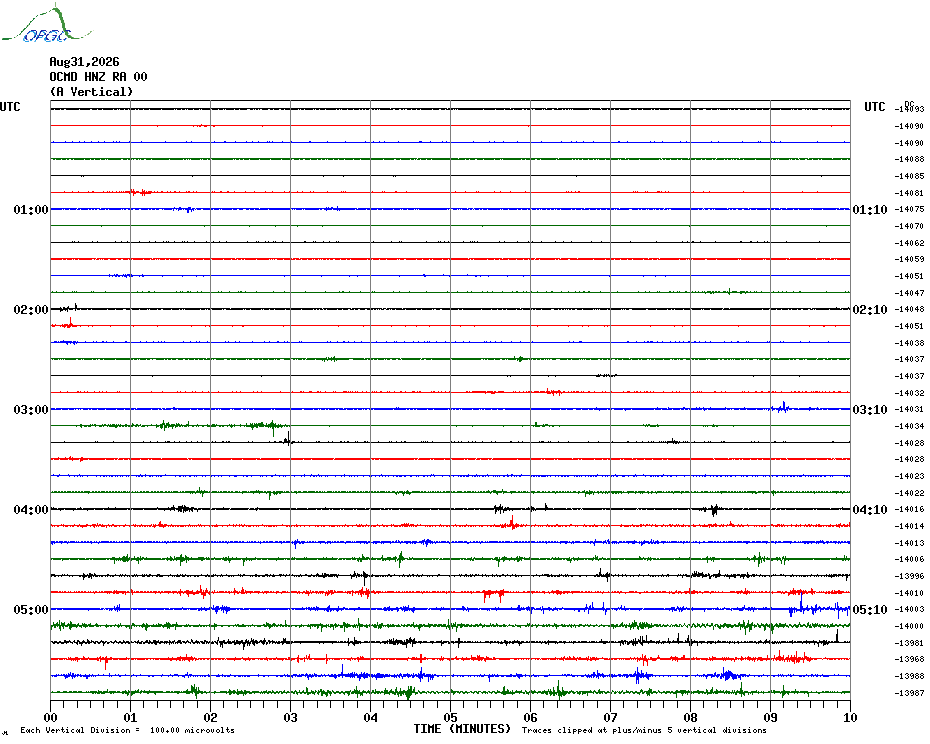Viewport: 930px width, 744px height.
Task: Click the 02:10 end-time label
Action: pyautogui.click(x=870, y=310)
